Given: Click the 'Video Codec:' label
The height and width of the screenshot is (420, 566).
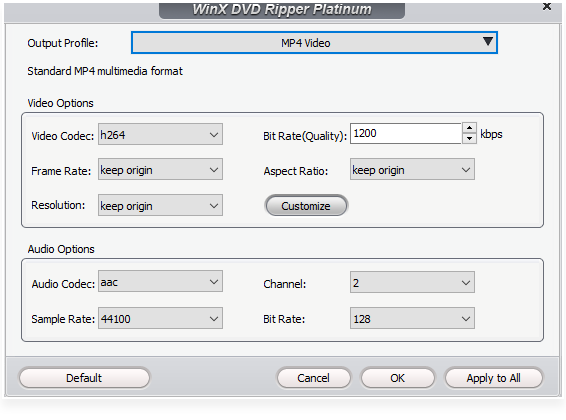Looking at the screenshot, I should point(62,136).
